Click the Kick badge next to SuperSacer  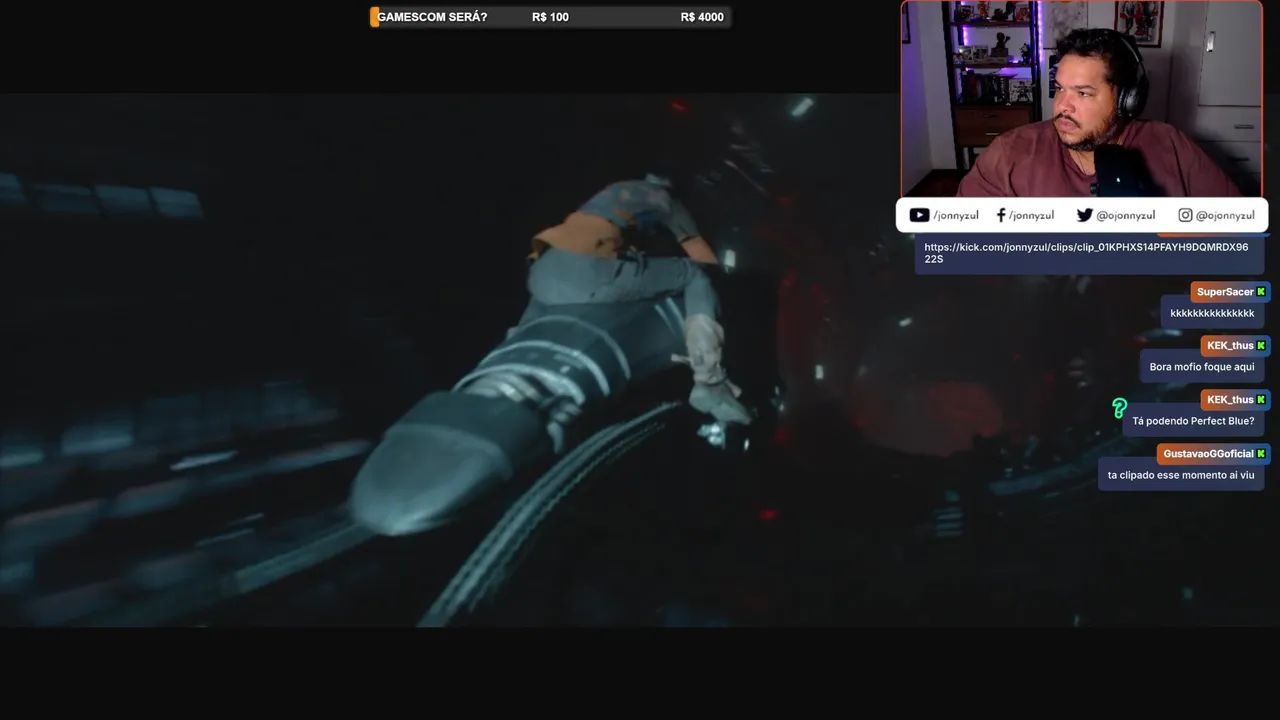(1261, 292)
